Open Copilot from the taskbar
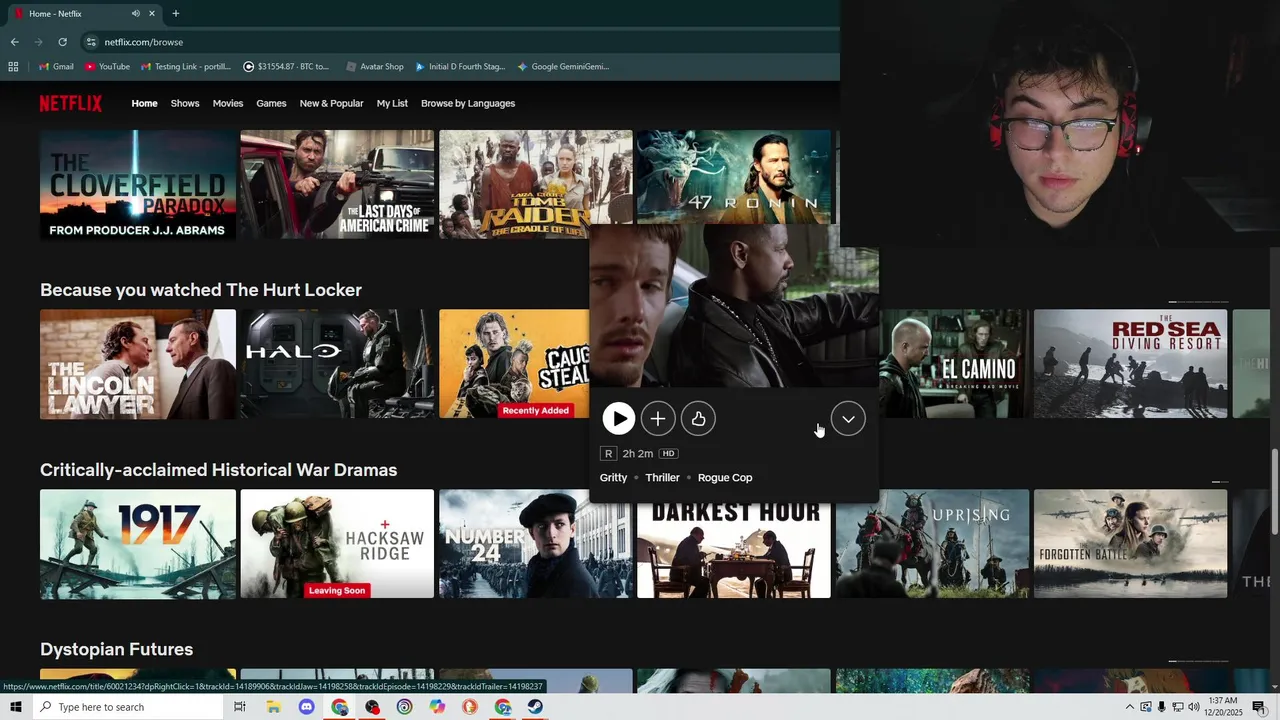Viewport: 1280px width, 720px height. [437, 707]
